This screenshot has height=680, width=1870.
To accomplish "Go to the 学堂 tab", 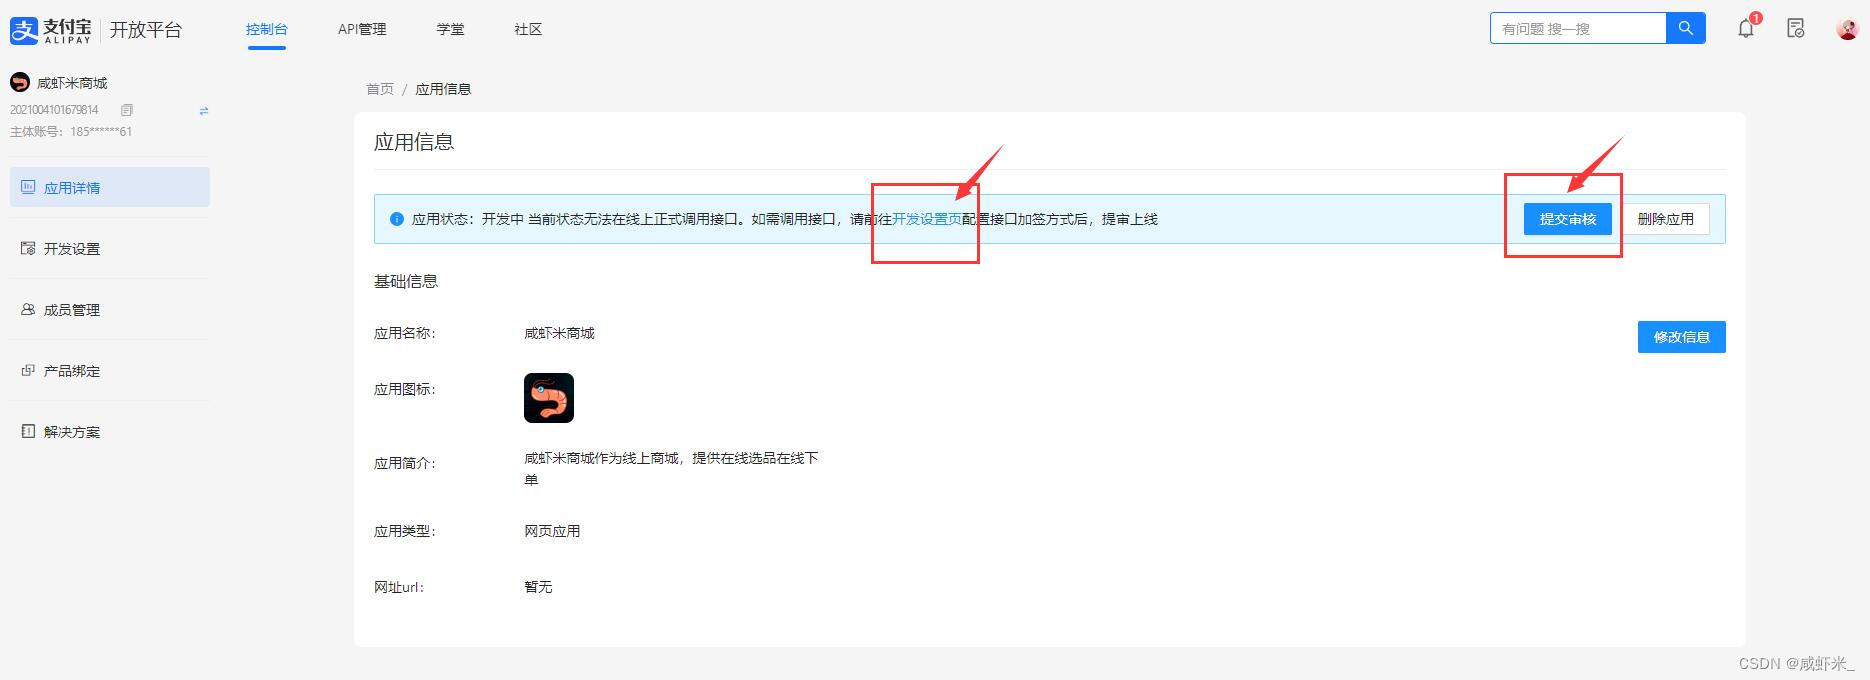I will (x=450, y=29).
